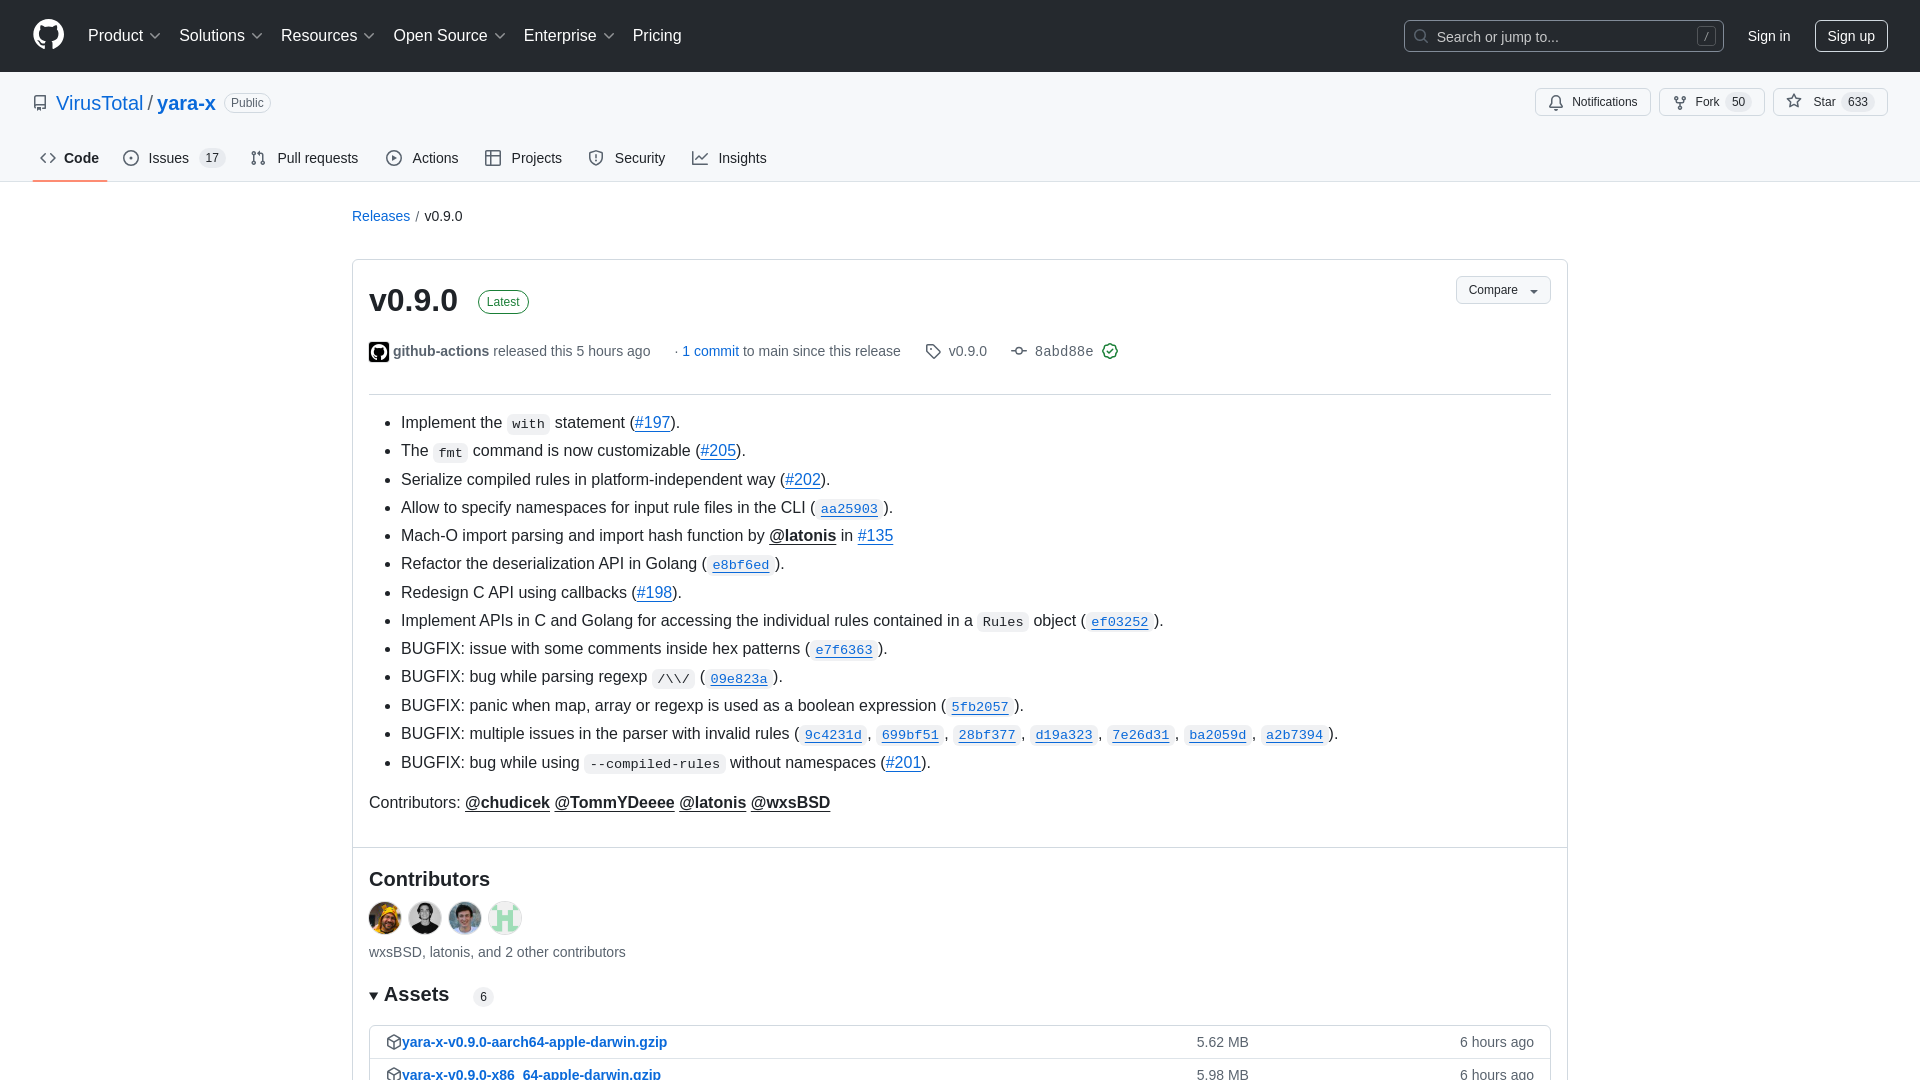
Task: Open commit e8bf6ed
Action: [741, 565]
